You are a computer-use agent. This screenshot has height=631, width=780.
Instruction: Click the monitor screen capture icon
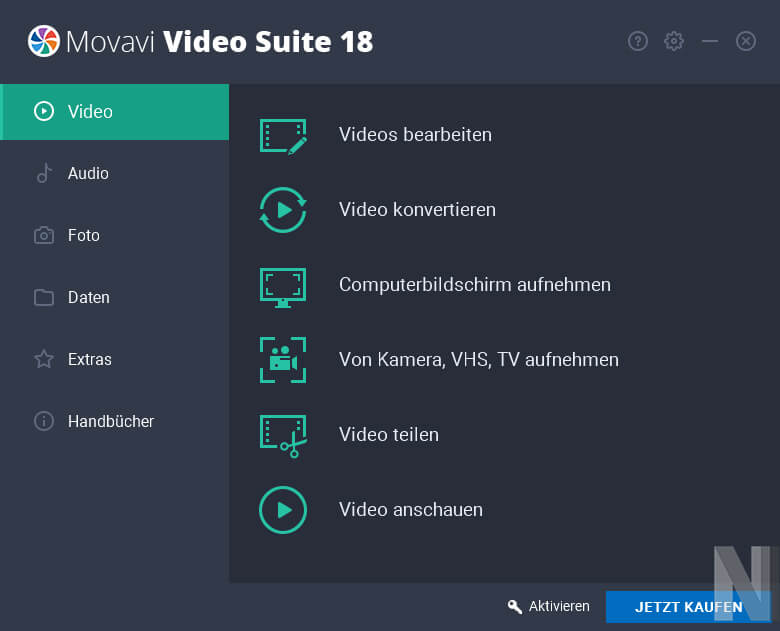(283, 288)
